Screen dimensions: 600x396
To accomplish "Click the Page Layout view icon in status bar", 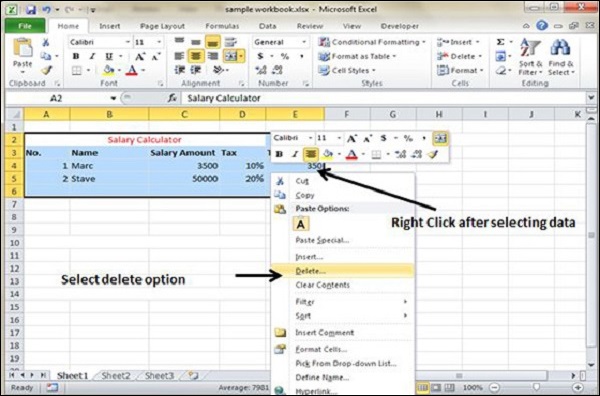I will 436,388.
